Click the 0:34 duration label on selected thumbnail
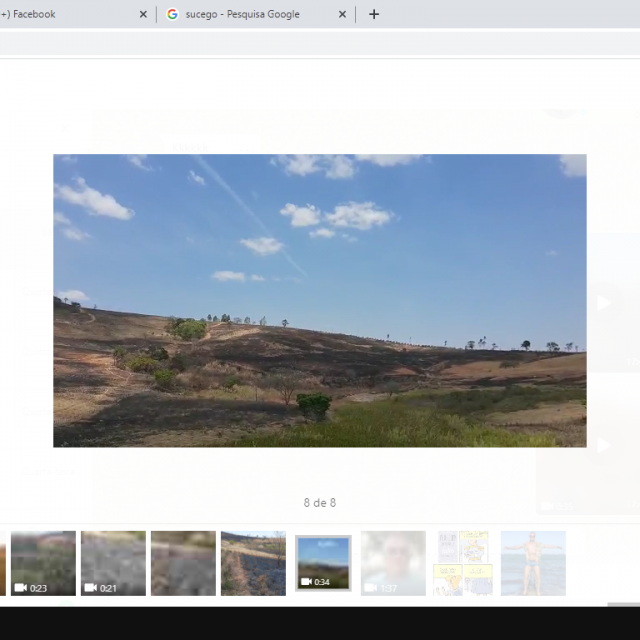This screenshot has width=640, height=640. [x=322, y=582]
